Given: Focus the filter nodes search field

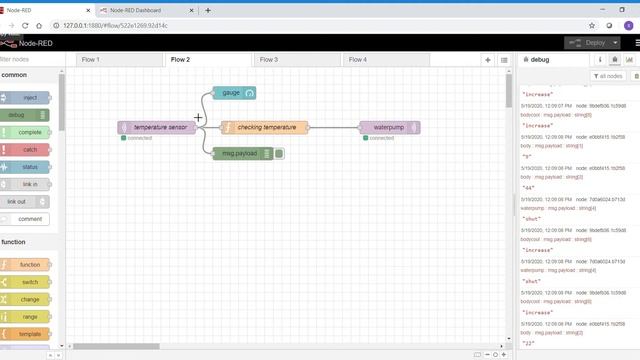Looking at the screenshot, I should [32, 60].
